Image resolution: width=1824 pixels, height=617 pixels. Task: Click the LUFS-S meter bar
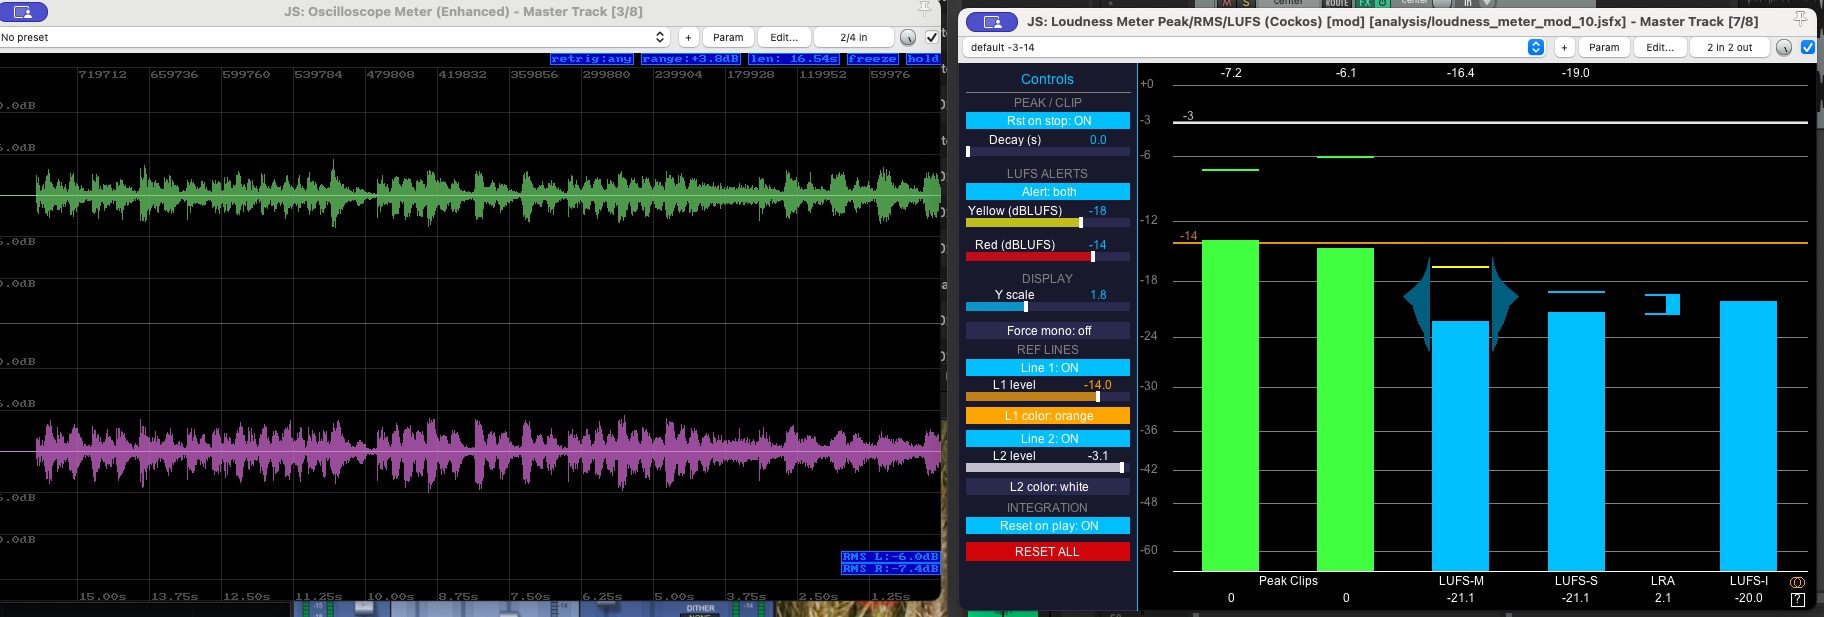click(1576, 442)
